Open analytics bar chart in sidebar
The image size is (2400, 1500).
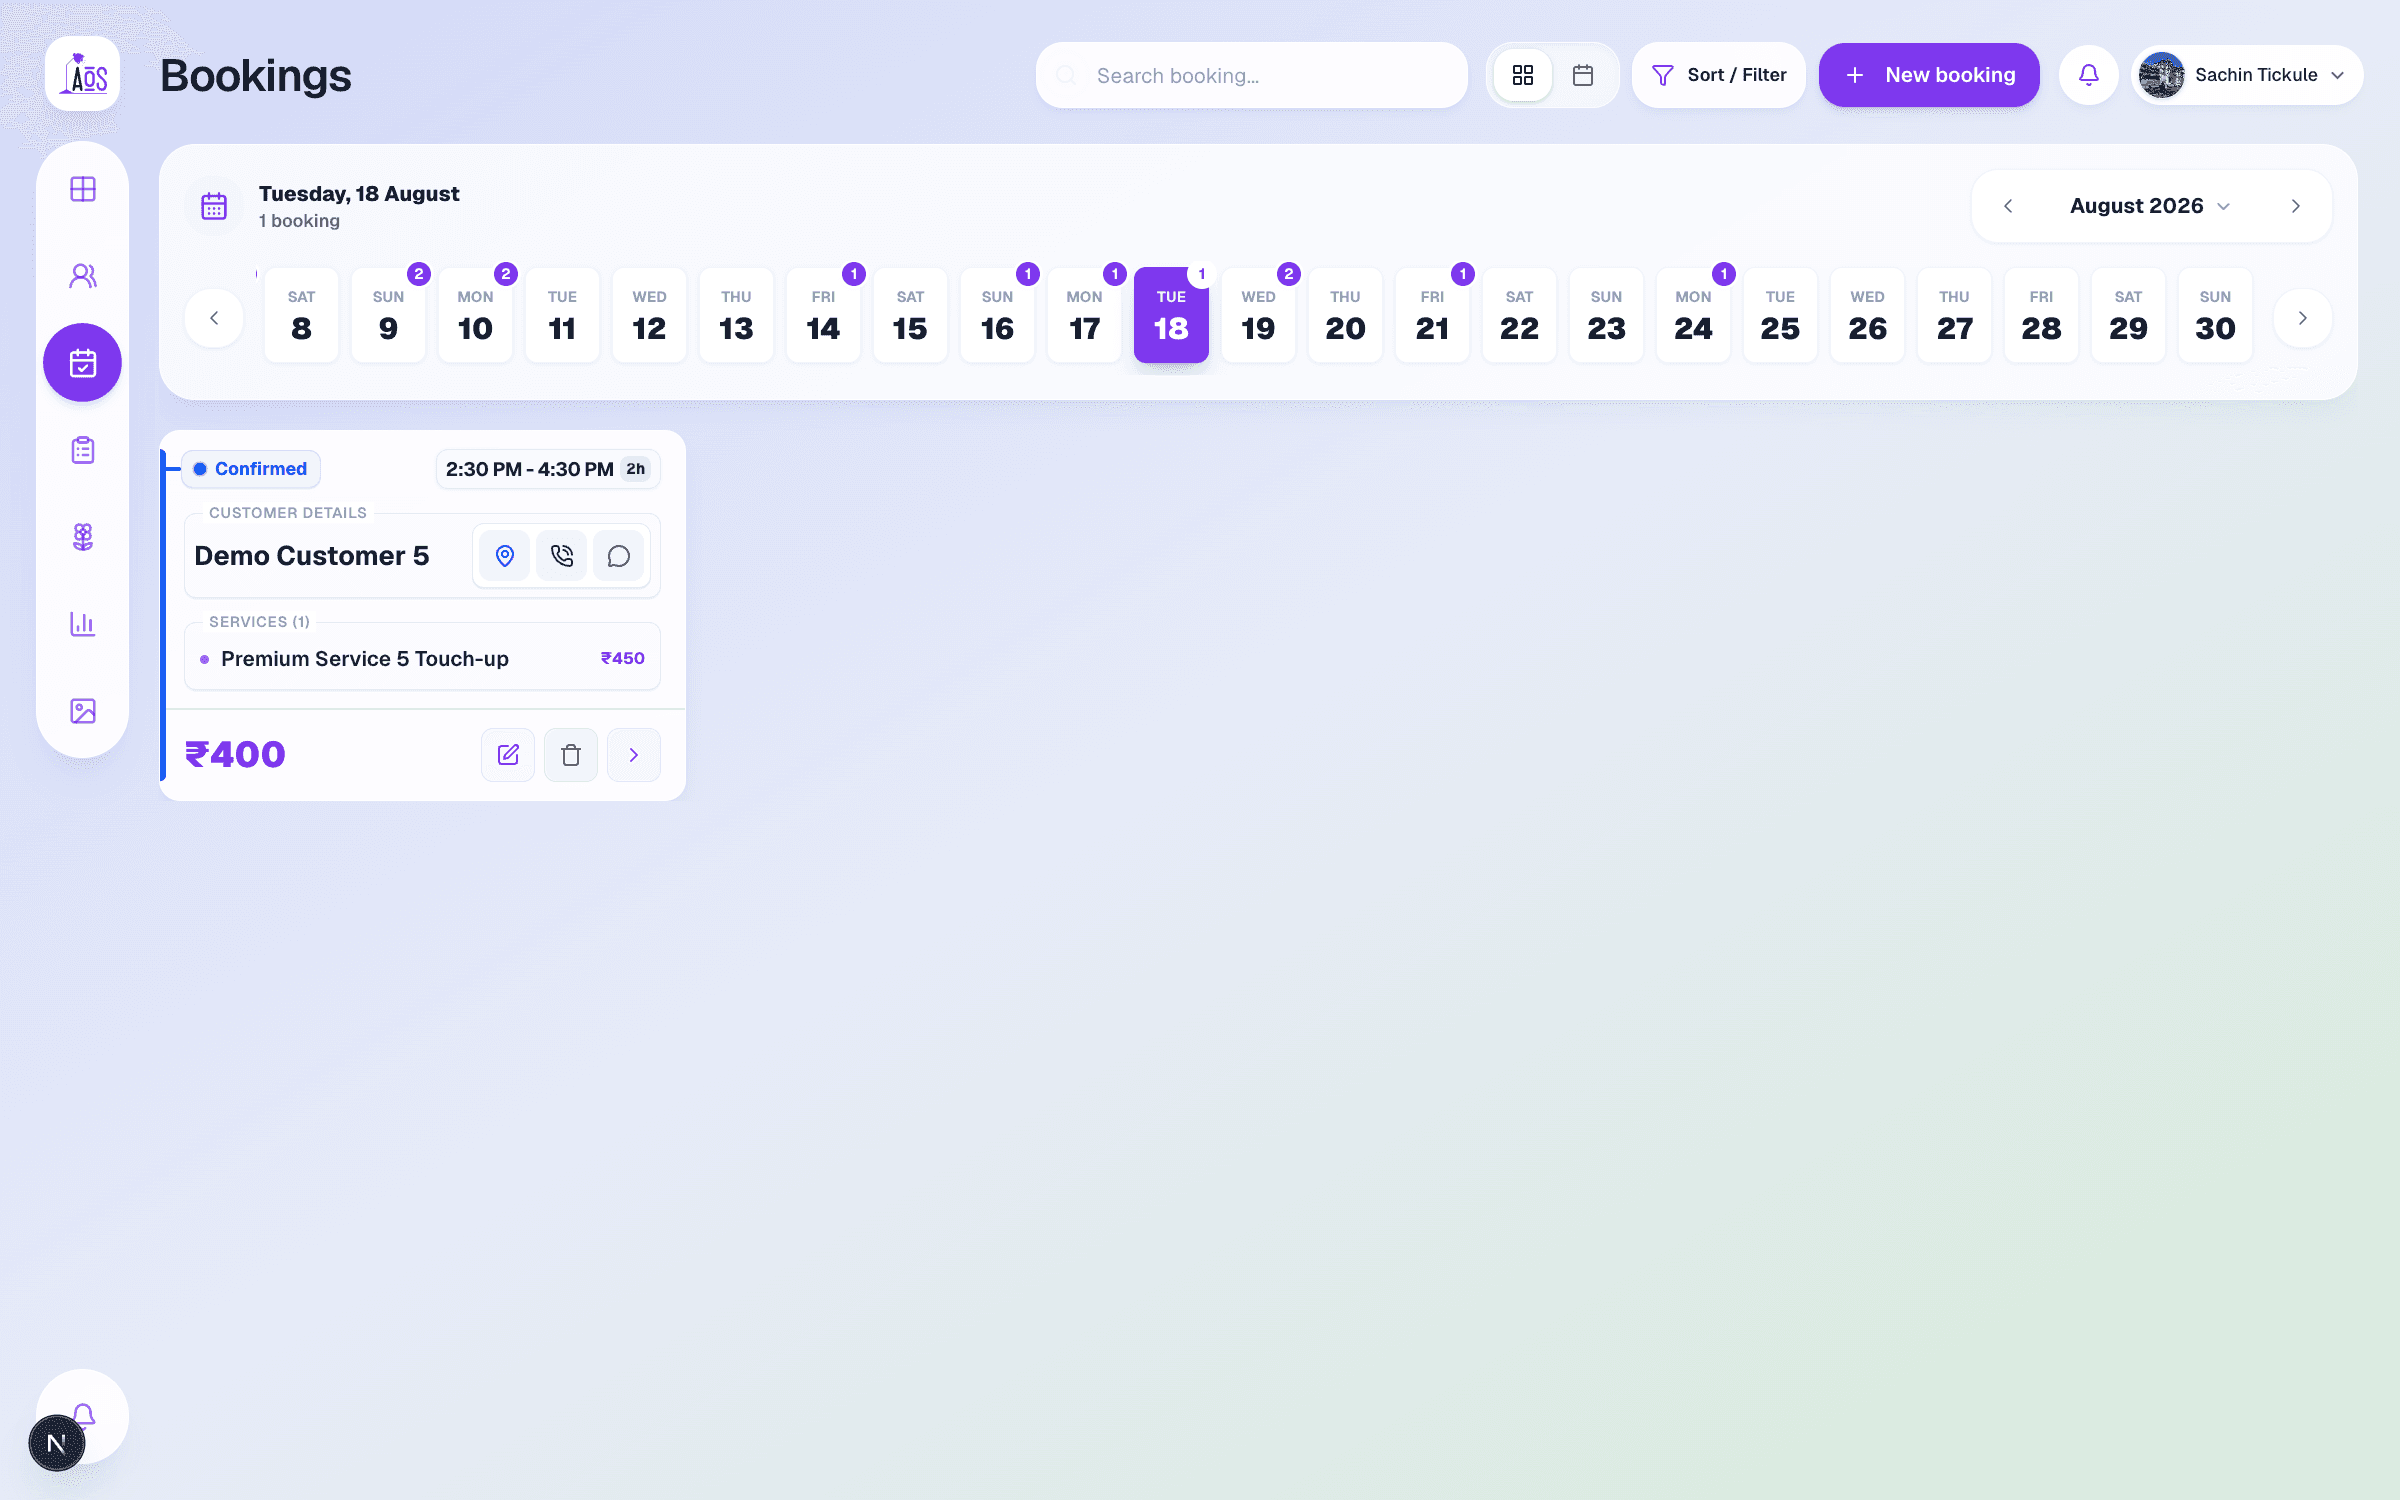83,624
